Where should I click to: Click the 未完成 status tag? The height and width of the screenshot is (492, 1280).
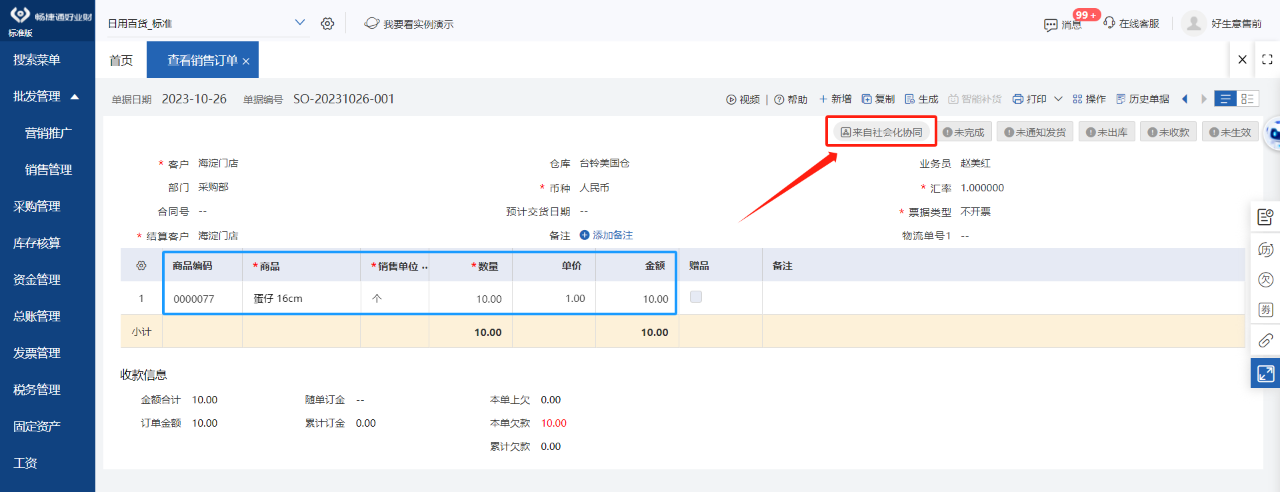[964, 132]
